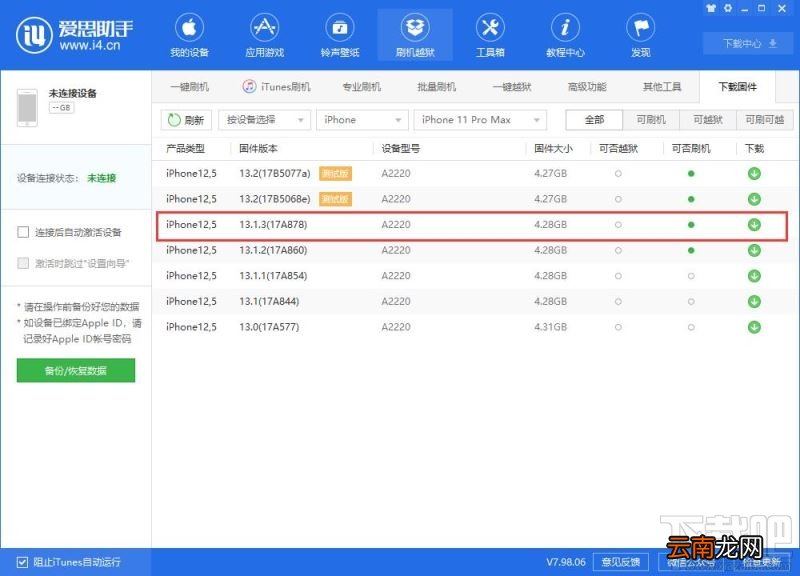Switch to the 其他工具 tab

point(662,87)
